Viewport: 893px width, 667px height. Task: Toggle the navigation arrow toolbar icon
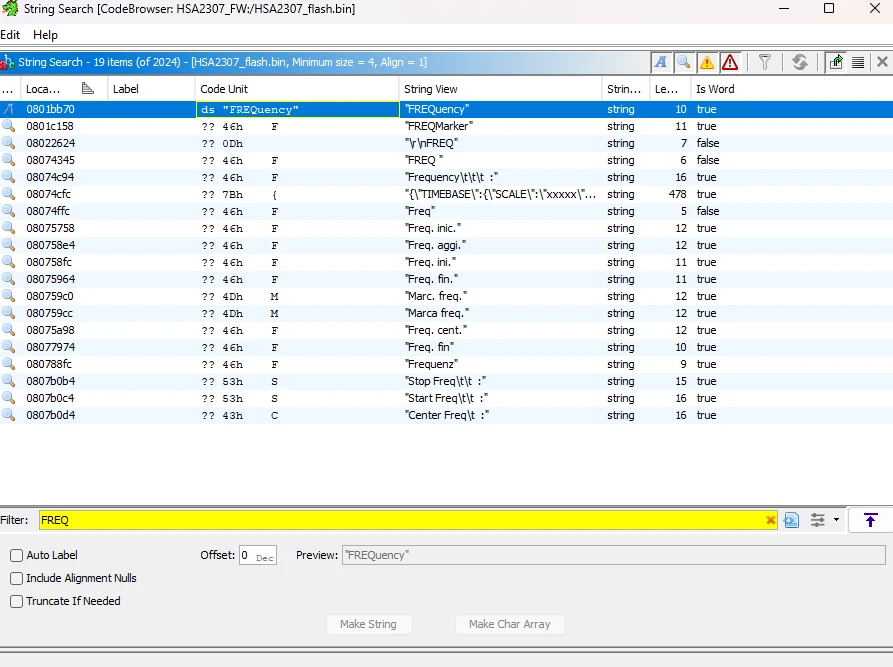(x=835, y=62)
